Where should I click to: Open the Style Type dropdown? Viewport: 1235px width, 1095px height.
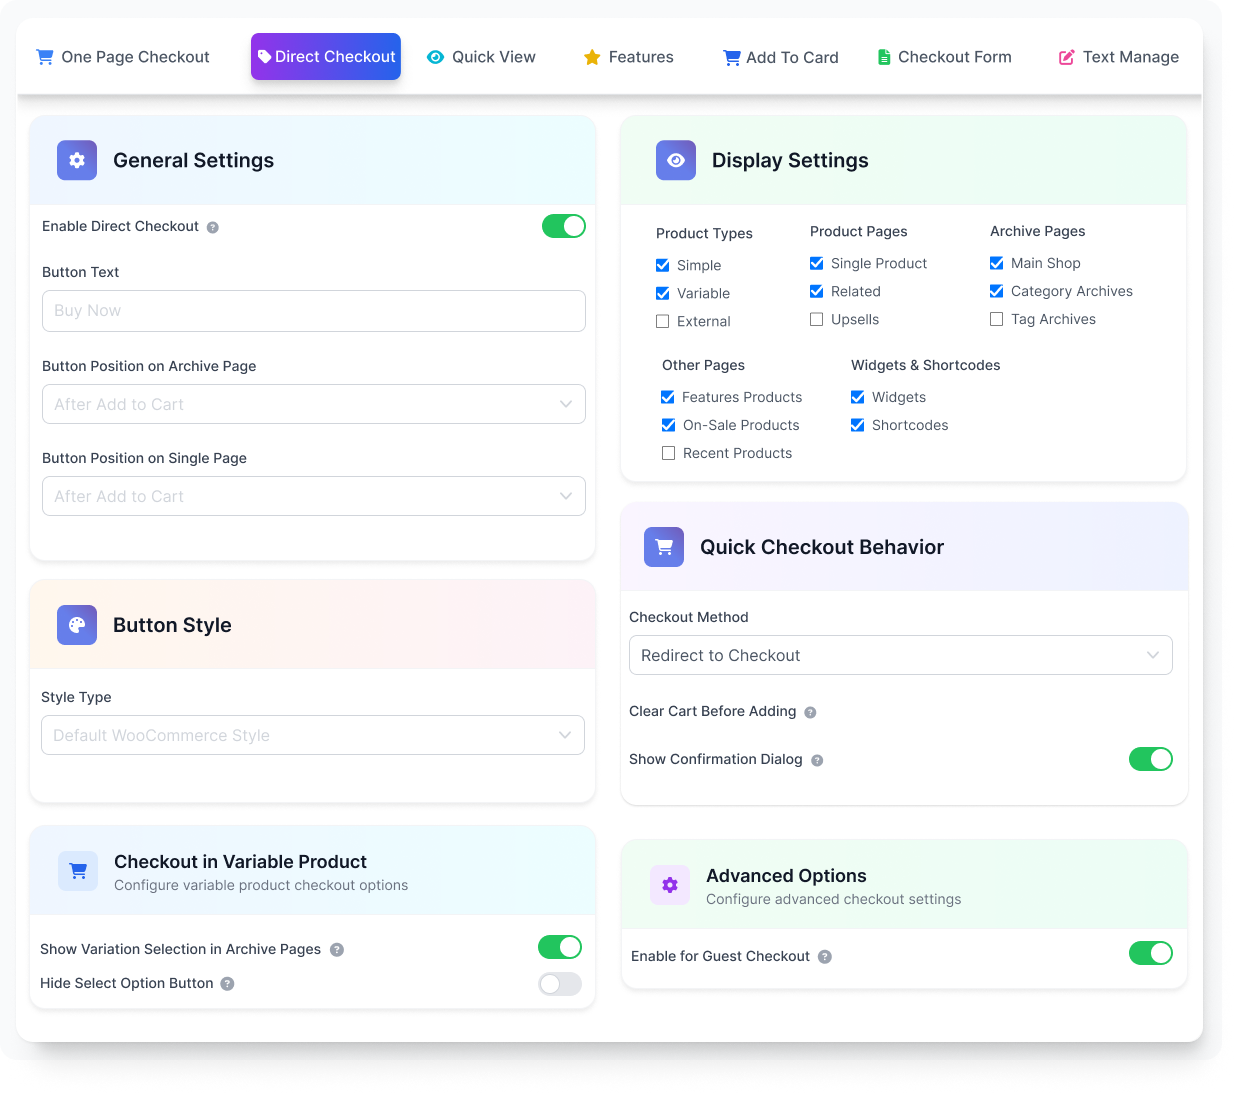tap(312, 735)
